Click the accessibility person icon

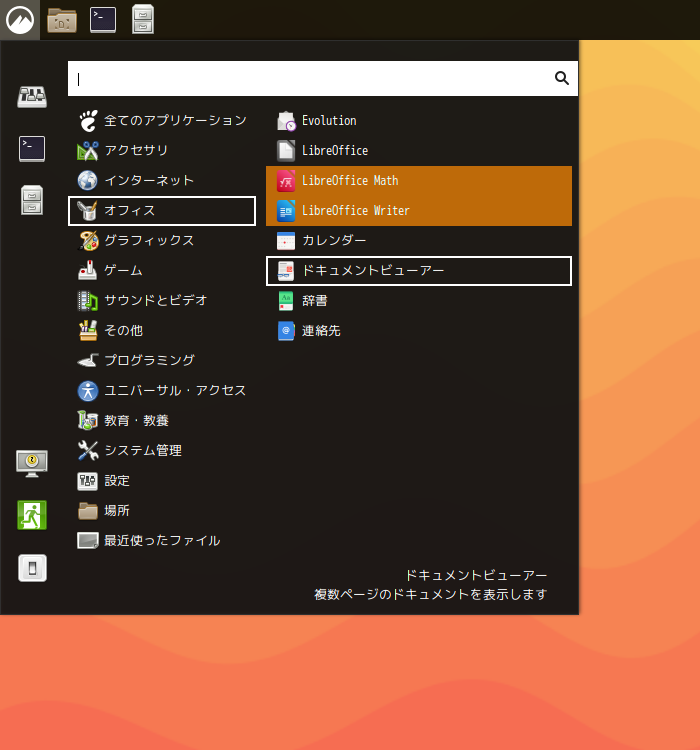(88, 391)
